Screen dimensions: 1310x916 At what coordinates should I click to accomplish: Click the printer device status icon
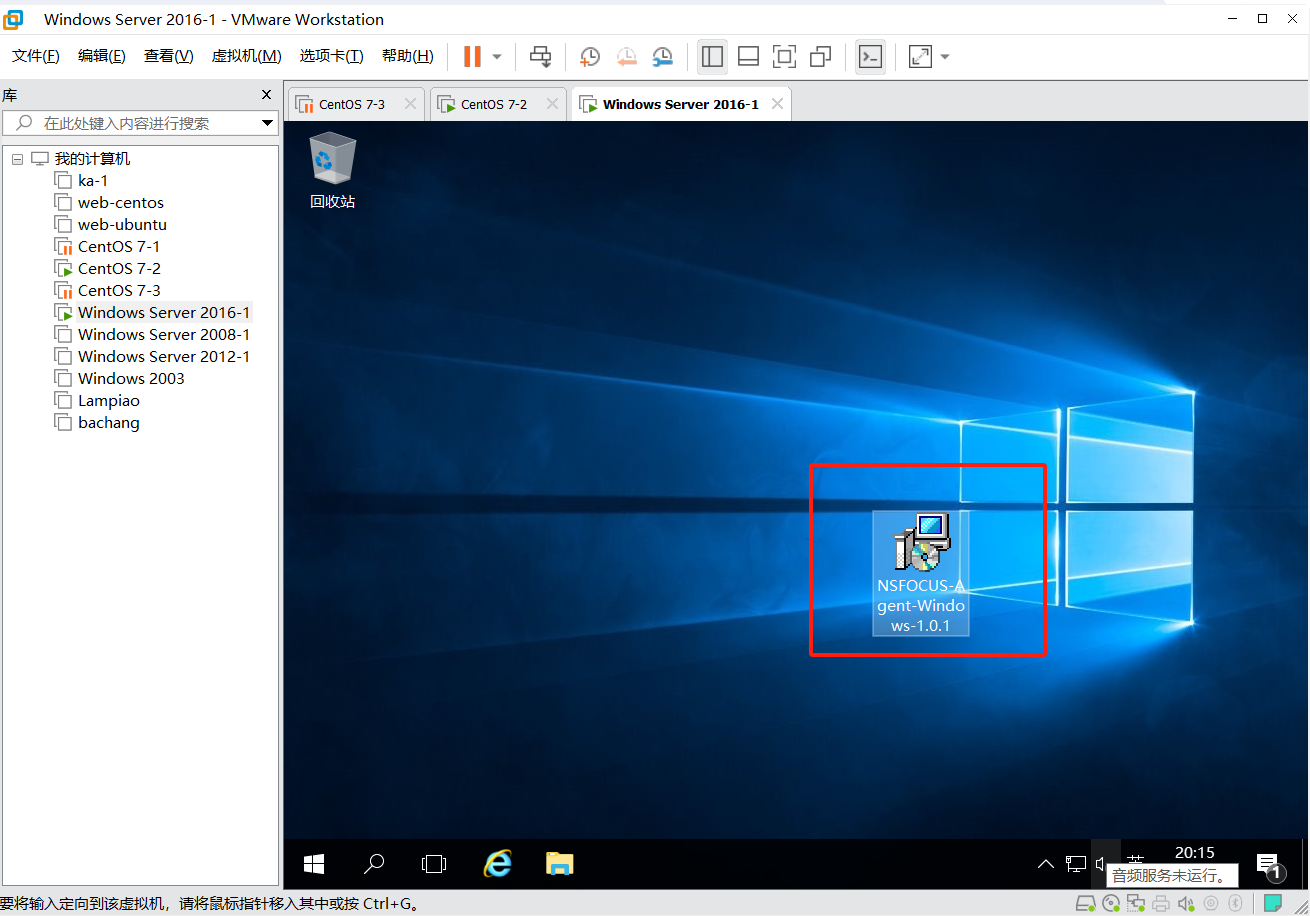(x=1161, y=904)
